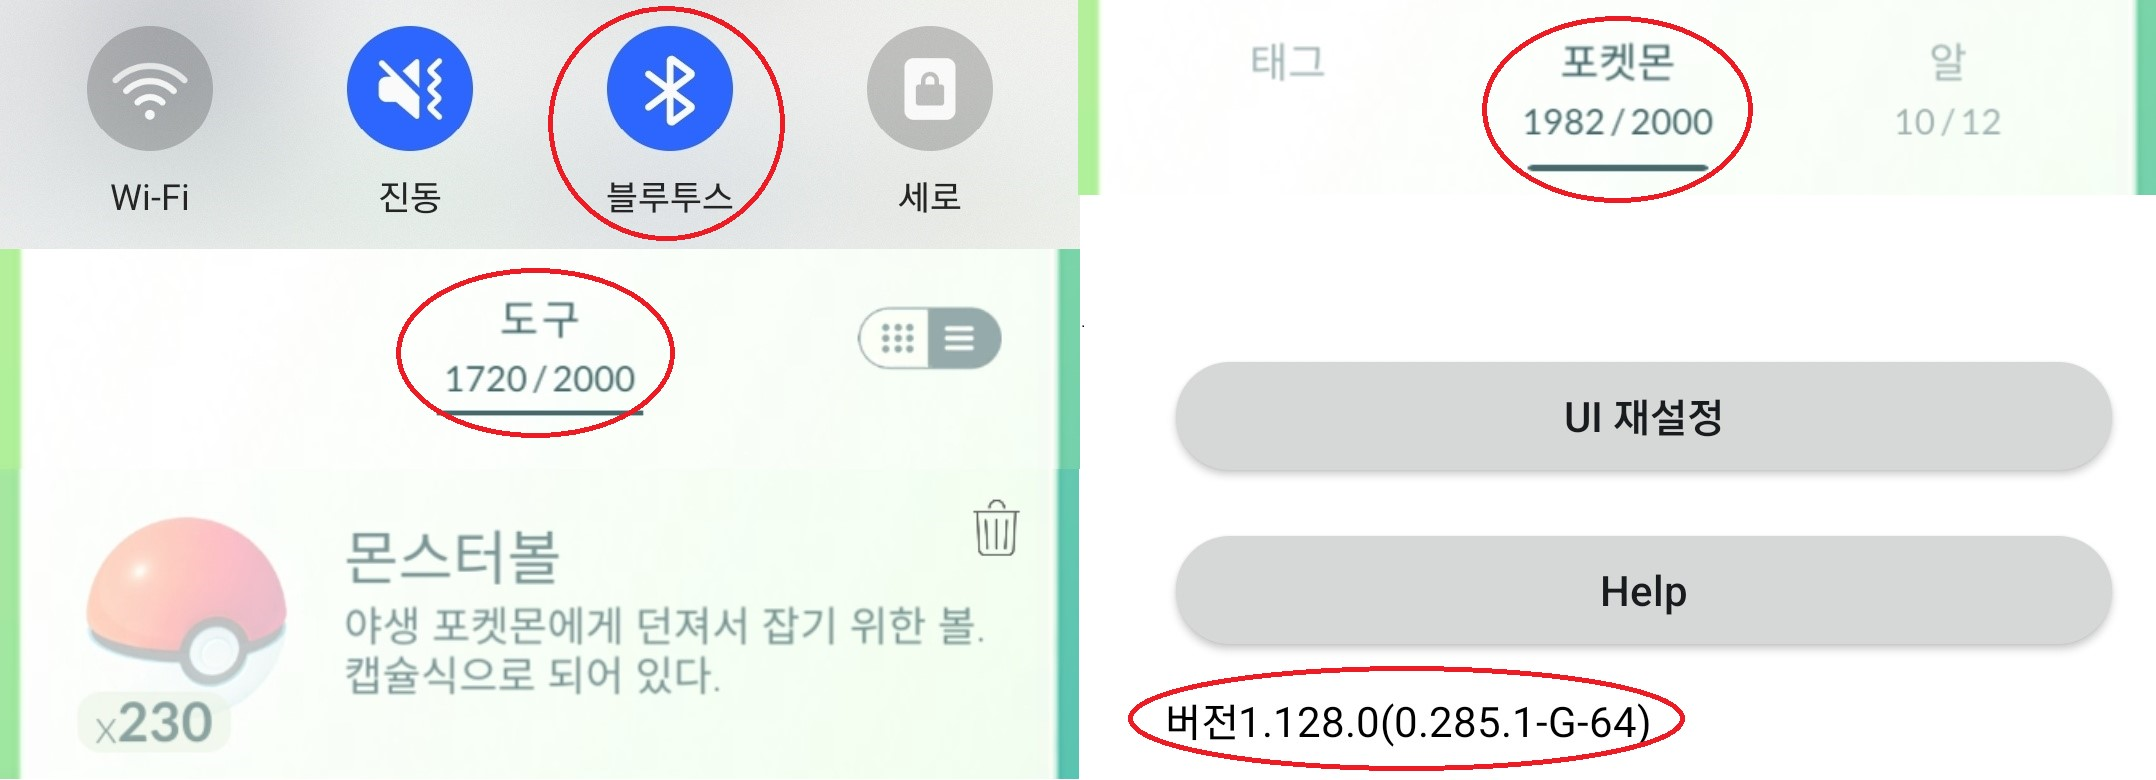2156x780 pixels.
Task: Tap the Wi-Fi label text
Action: pyautogui.click(x=150, y=197)
